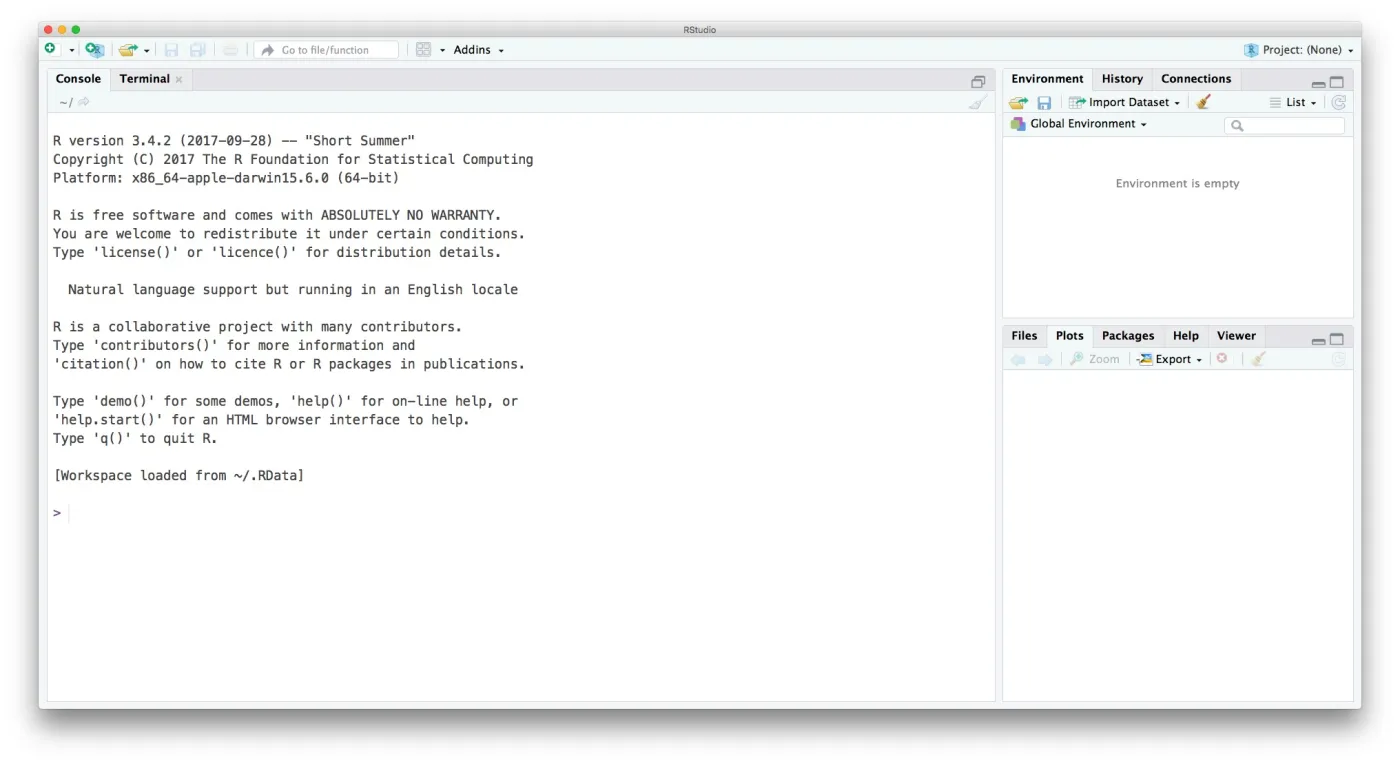Screen dimensions: 1400x764
Task: Close the Terminal tab
Action: click(179, 79)
